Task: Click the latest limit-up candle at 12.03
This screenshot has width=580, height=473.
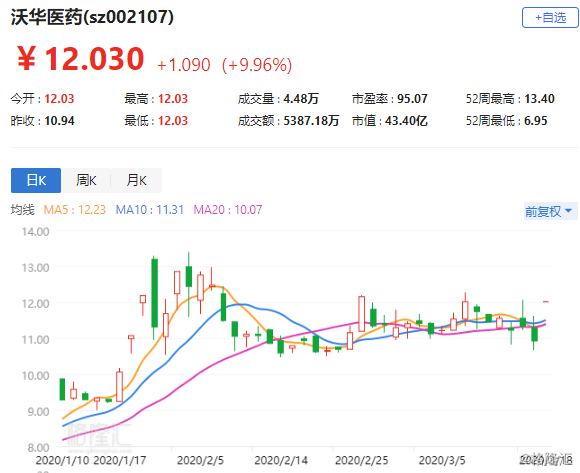Action: (546, 302)
